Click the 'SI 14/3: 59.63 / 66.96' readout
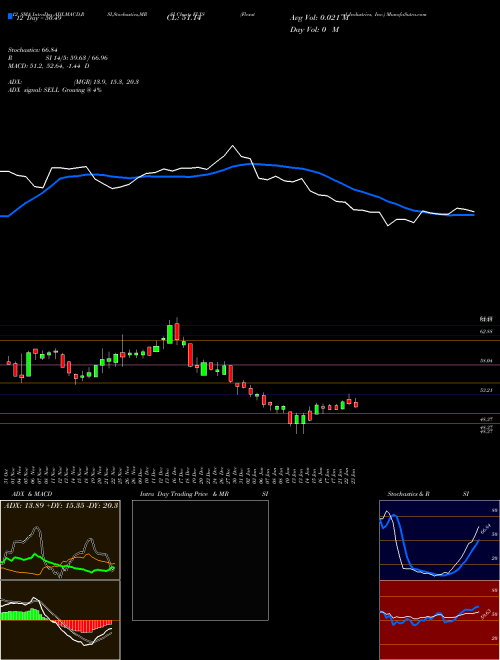The width and height of the screenshot is (500, 660). 77,58
